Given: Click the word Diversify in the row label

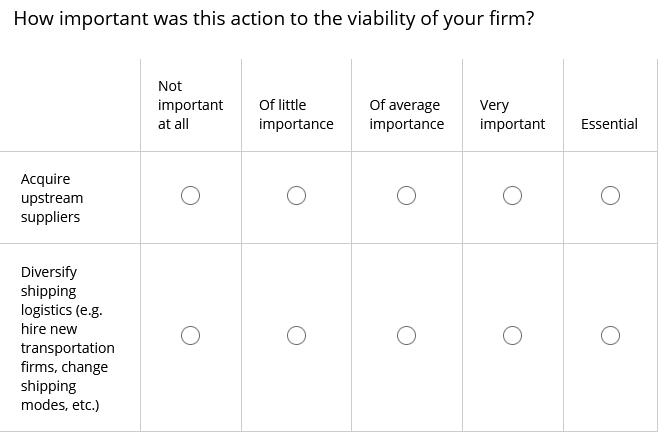Looking at the screenshot, I should click(49, 272).
